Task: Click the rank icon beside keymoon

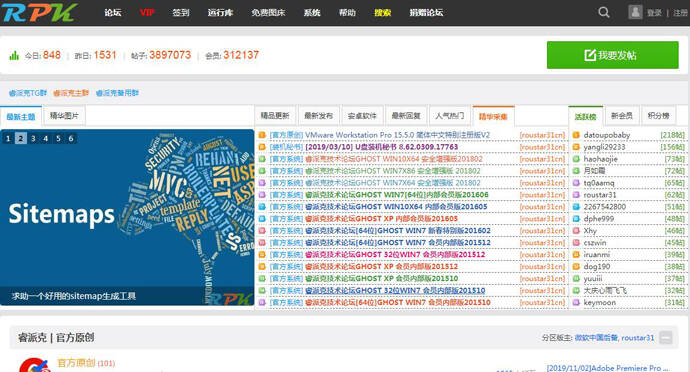Action: click(576, 302)
